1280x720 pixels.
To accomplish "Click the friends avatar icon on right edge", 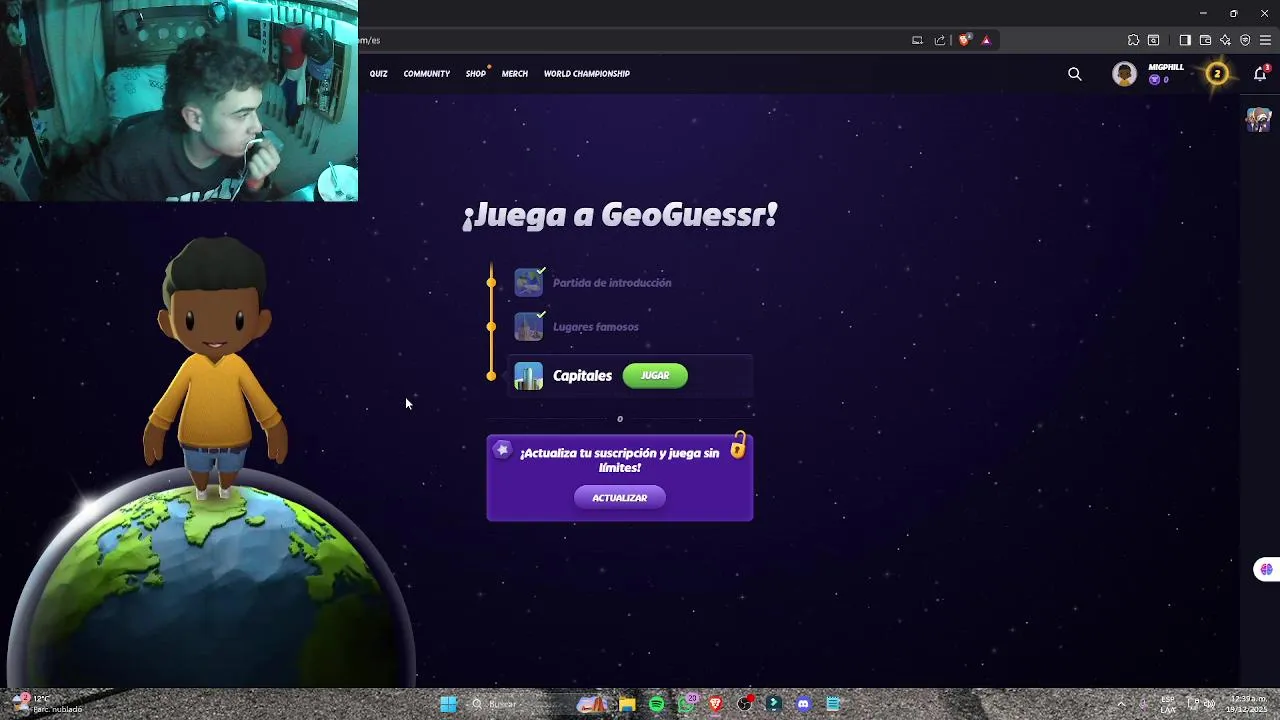I will 1258,119.
